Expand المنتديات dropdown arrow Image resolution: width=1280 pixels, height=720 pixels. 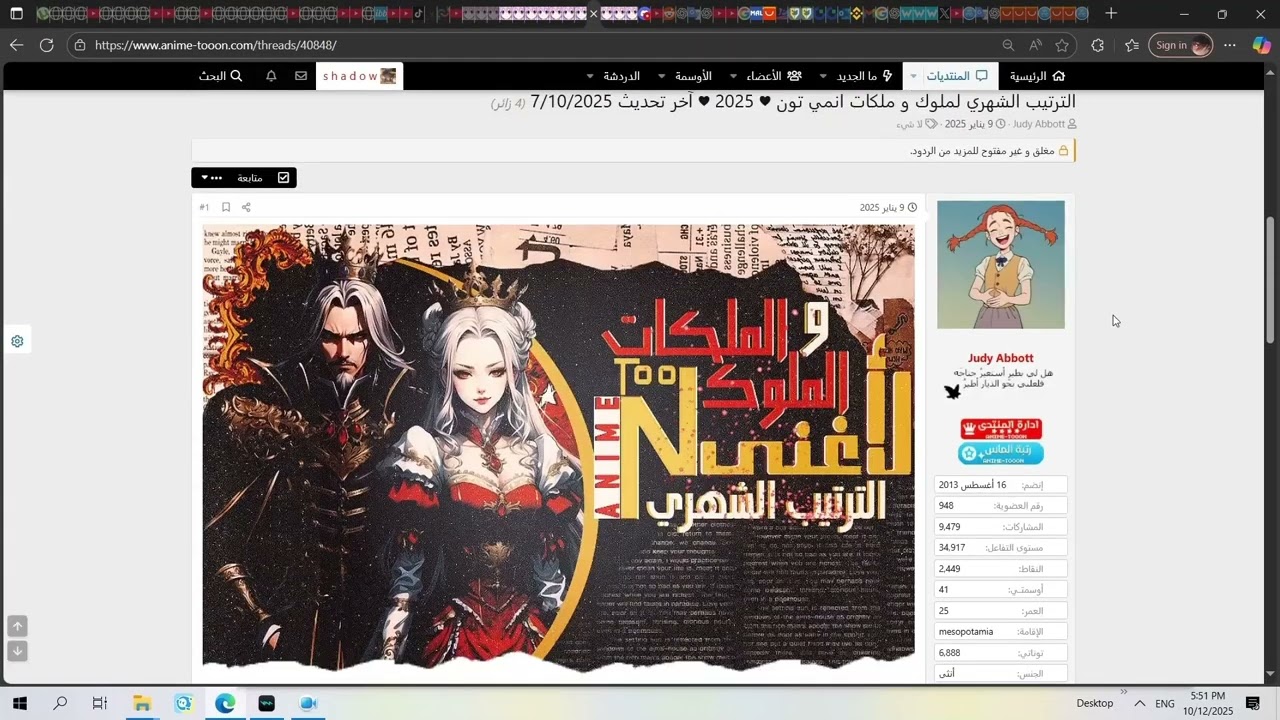click(912, 76)
